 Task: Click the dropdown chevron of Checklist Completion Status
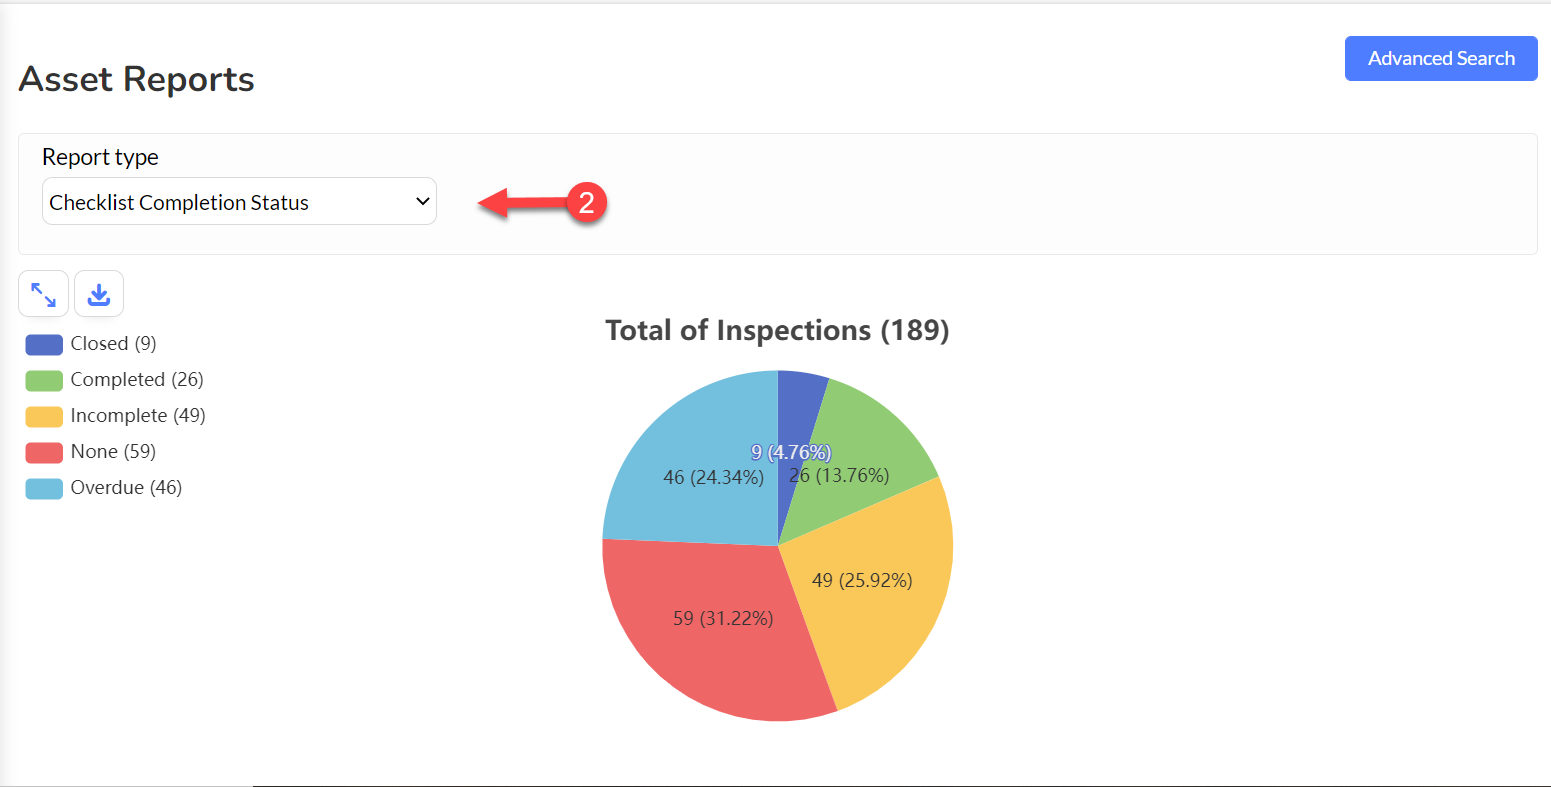421,201
